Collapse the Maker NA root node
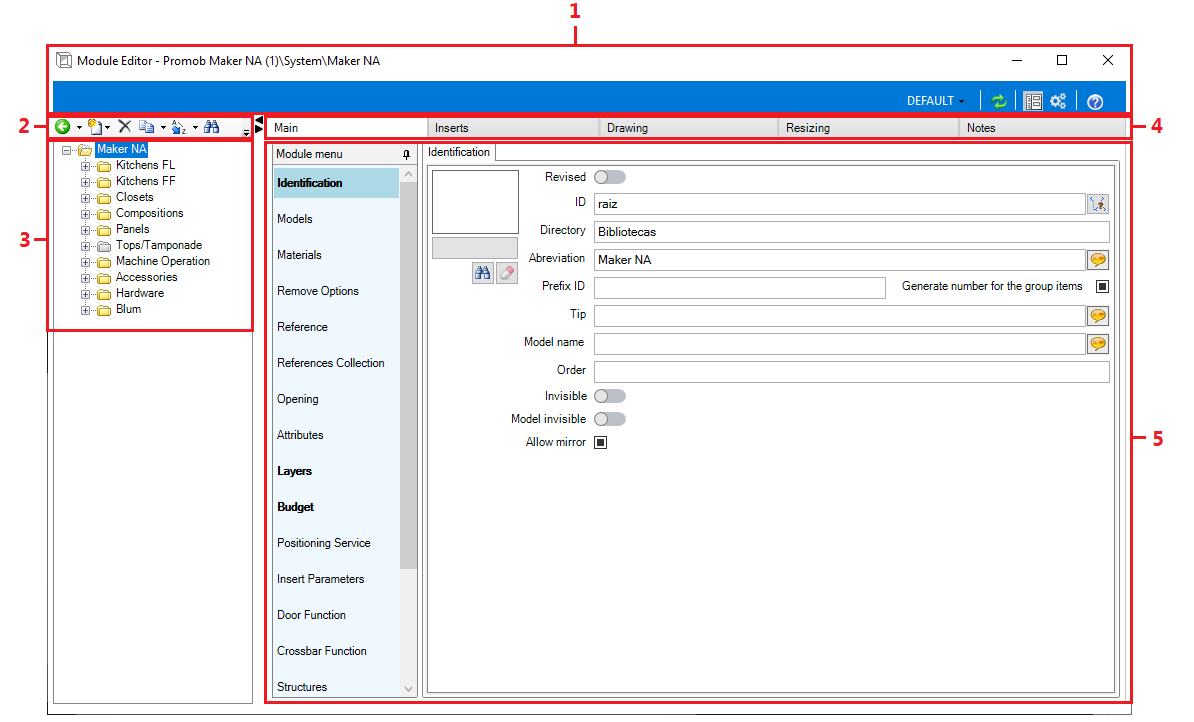 (66, 150)
